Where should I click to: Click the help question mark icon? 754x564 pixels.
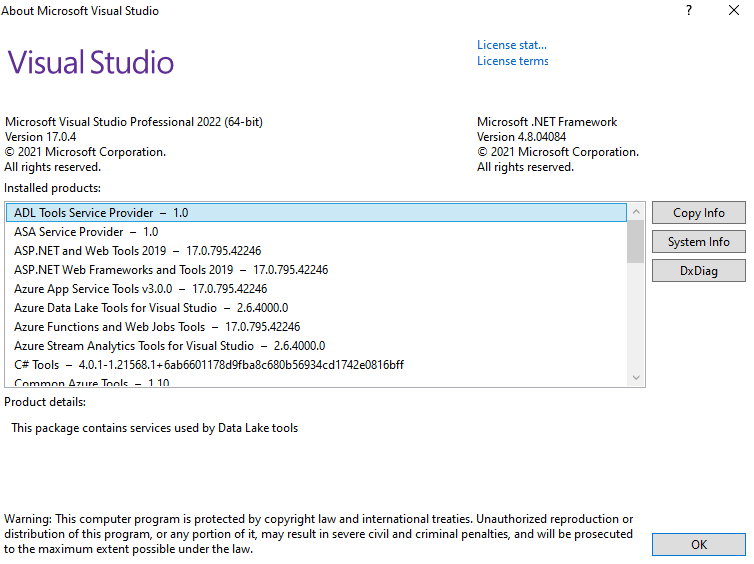[x=689, y=10]
